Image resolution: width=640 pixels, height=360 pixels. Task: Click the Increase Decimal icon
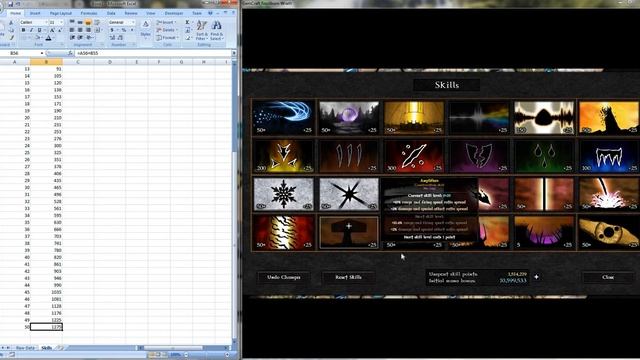click(x=112, y=38)
